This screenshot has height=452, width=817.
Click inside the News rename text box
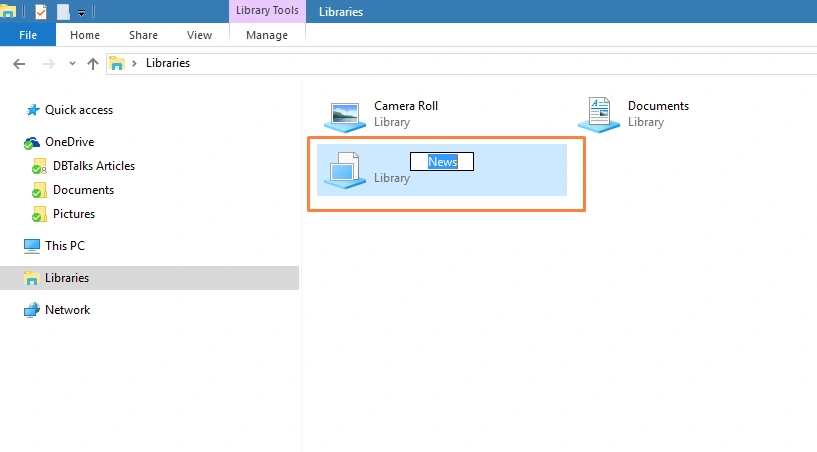pyautogui.click(x=442, y=162)
